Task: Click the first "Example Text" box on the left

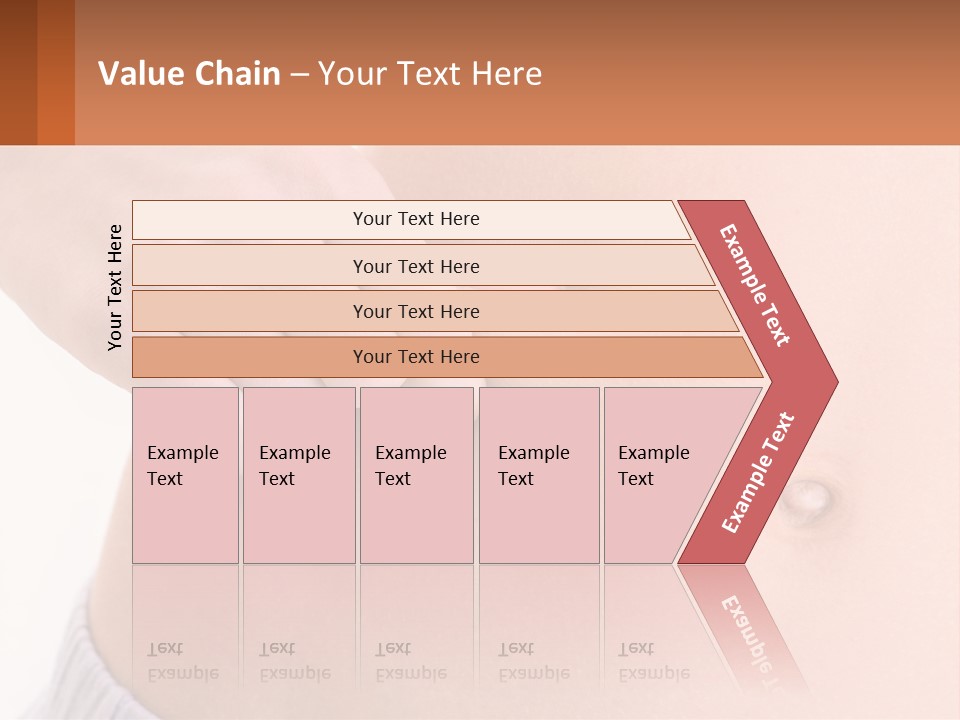Action: pos(185,475)
